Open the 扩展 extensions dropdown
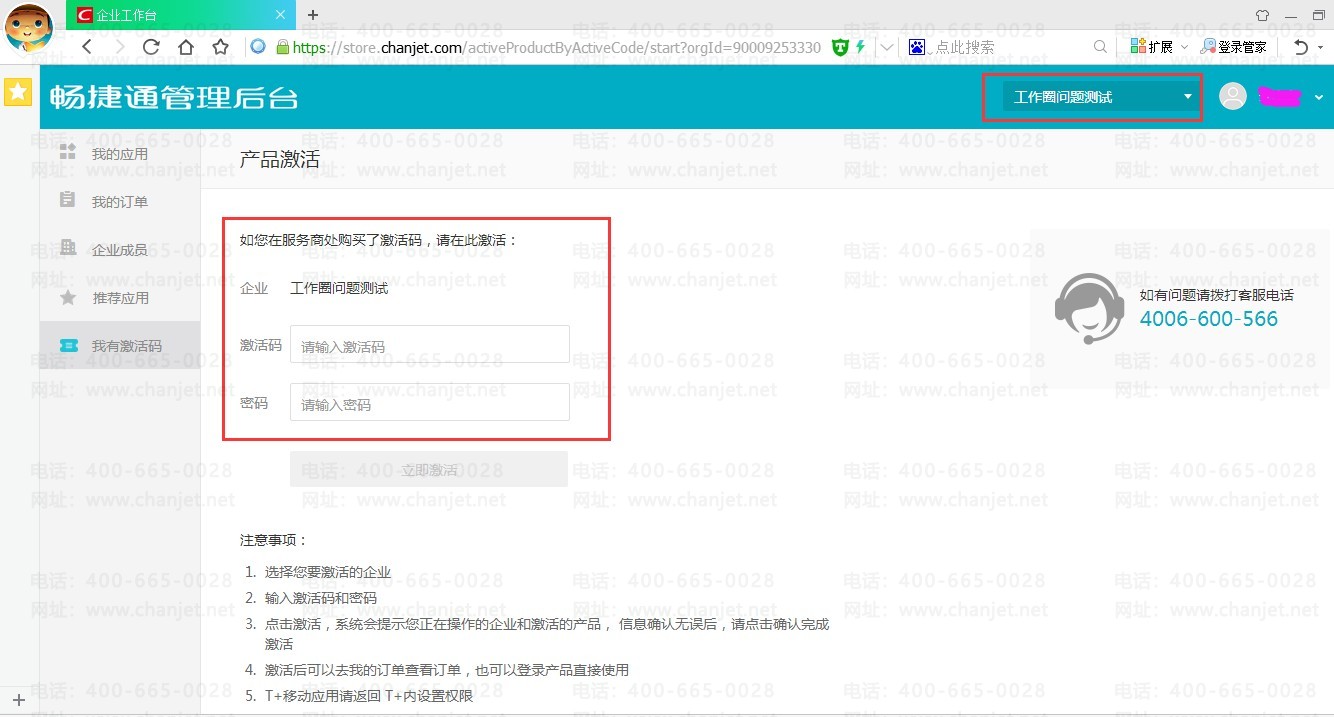 coord(1159,47)
